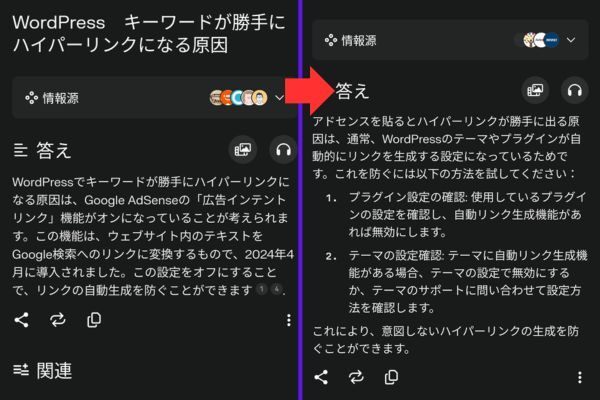
Task: Open more options menu for right answer
Action: pos(580,377)
